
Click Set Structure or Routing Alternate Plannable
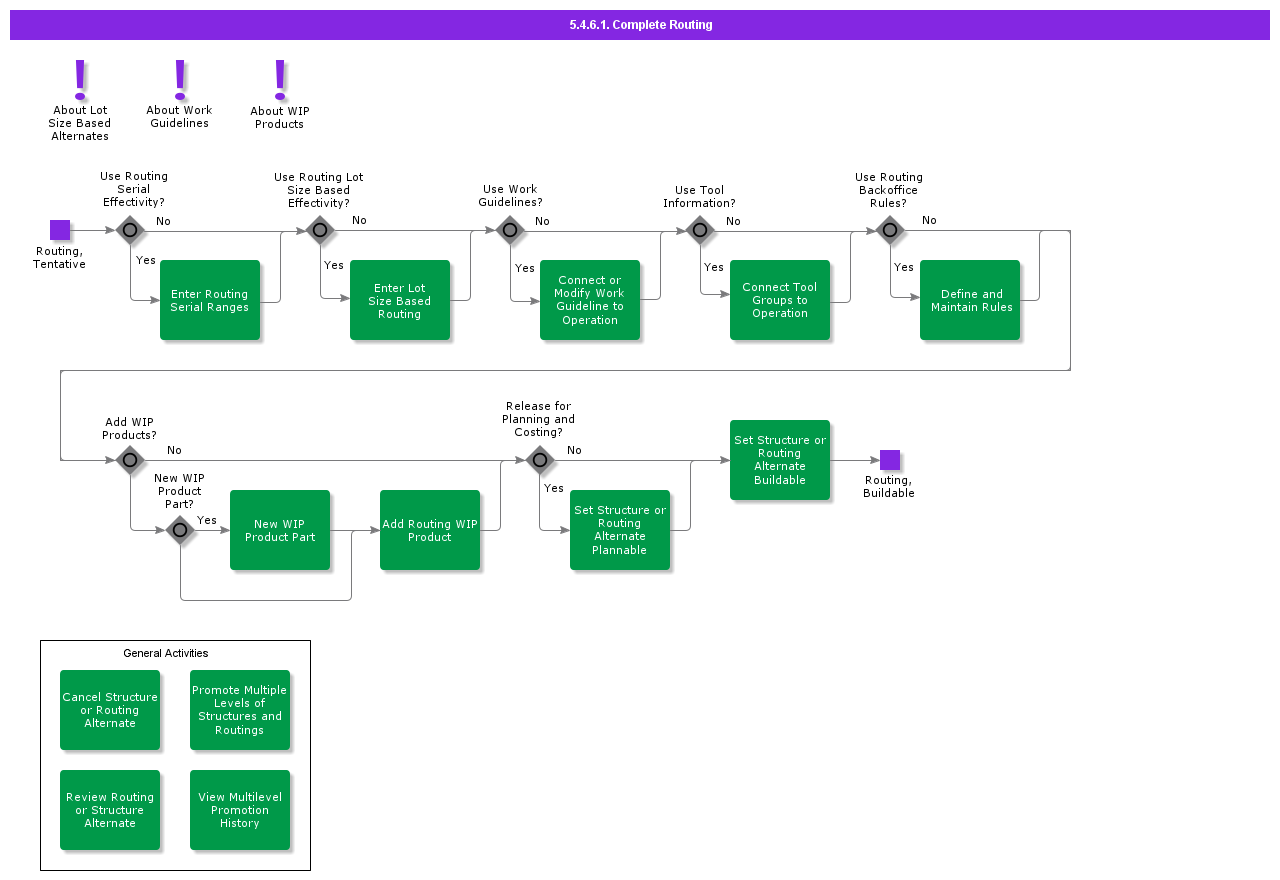tap(620, 530)
